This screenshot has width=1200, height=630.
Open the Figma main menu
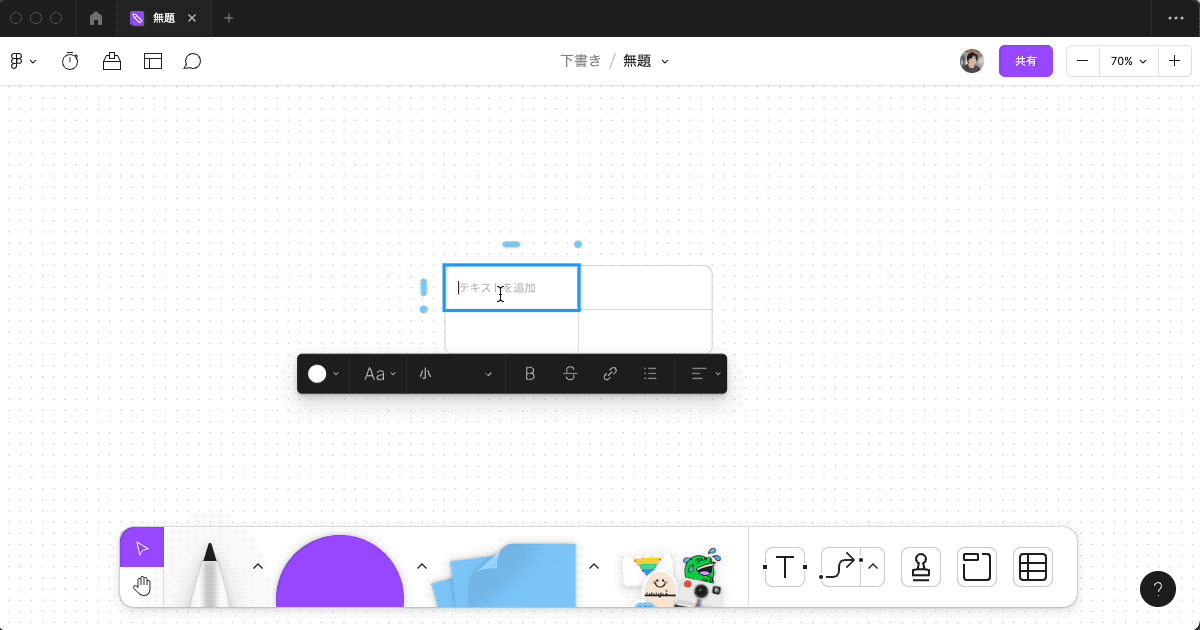point(23,61)
